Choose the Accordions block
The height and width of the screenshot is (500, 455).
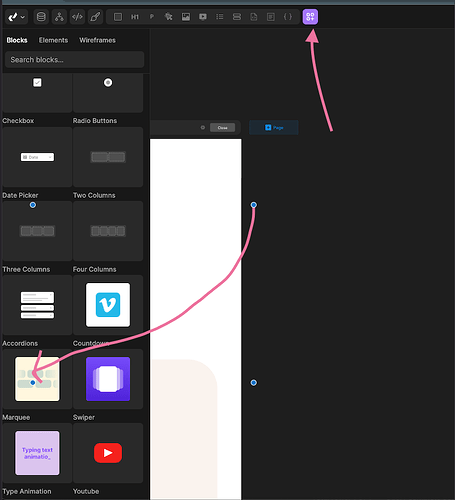click(37, 305)
